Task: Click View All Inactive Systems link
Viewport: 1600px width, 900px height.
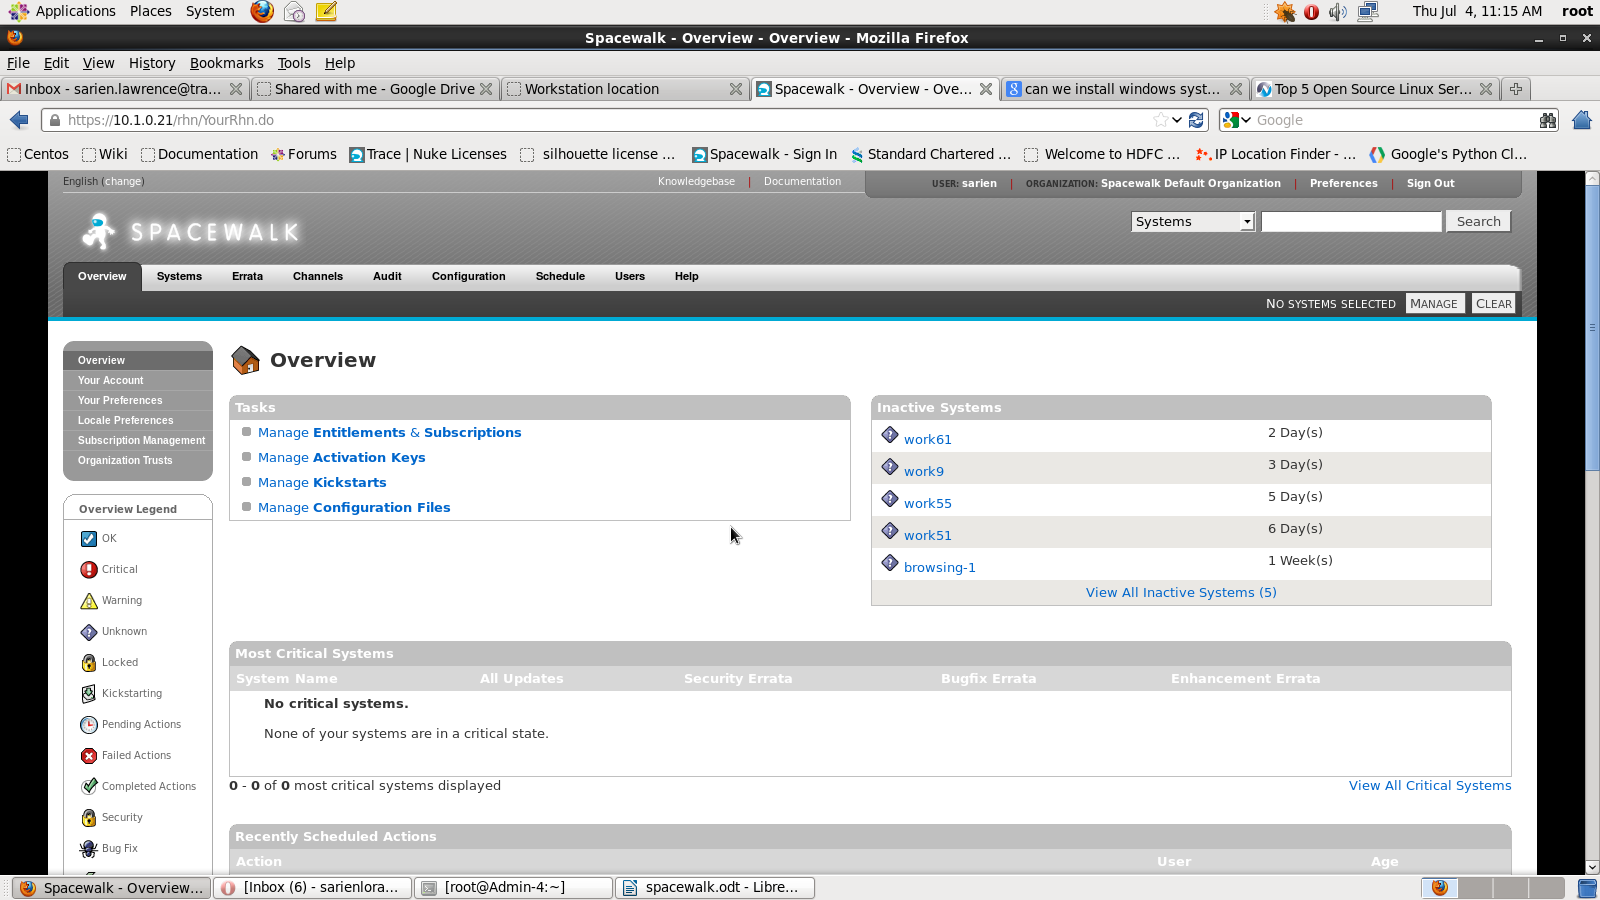Action: click(x=1180, y=592)
